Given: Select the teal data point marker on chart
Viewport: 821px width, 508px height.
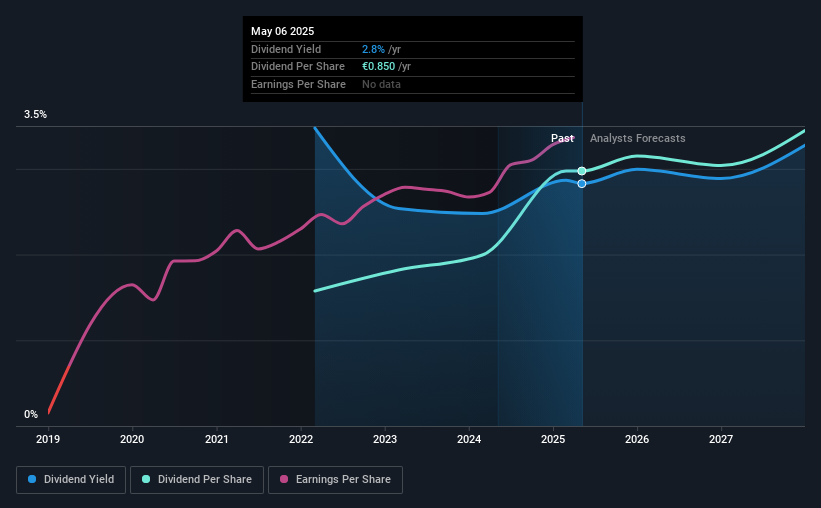Looking at the screenshot, I should click(582, 171).
